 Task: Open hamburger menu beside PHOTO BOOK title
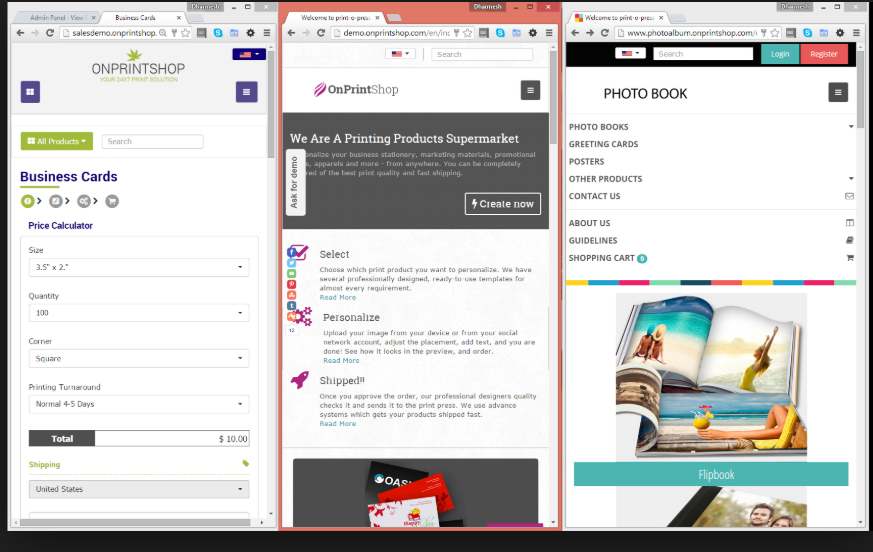click(x=838, y=92)
